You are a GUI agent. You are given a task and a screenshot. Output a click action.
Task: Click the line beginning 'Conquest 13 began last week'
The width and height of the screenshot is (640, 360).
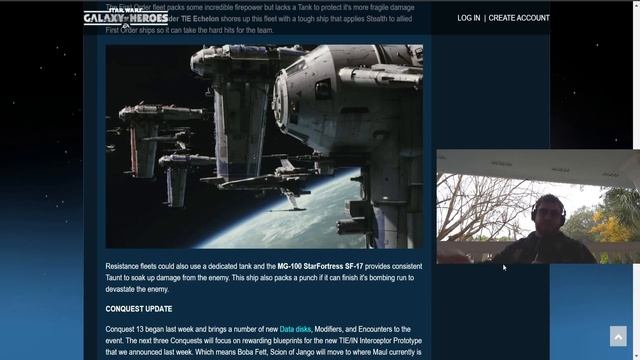258,329
